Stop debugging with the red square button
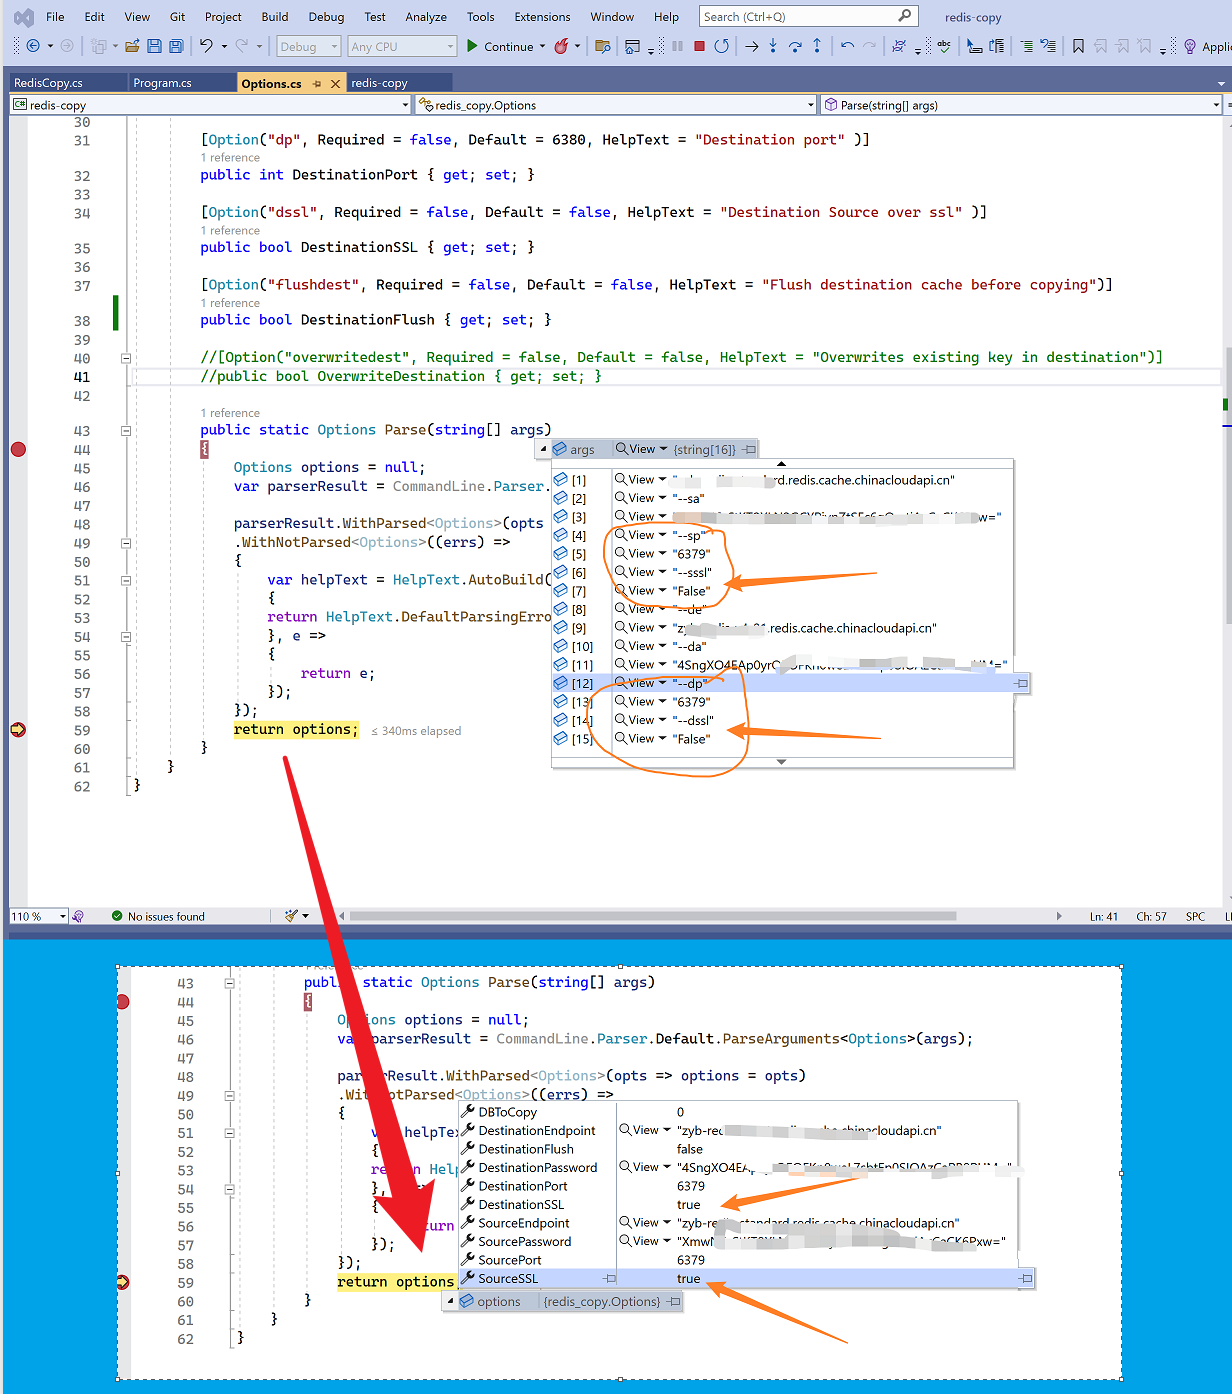The width and height of the screenshot is (1232, 1394). tap(699, 46)
